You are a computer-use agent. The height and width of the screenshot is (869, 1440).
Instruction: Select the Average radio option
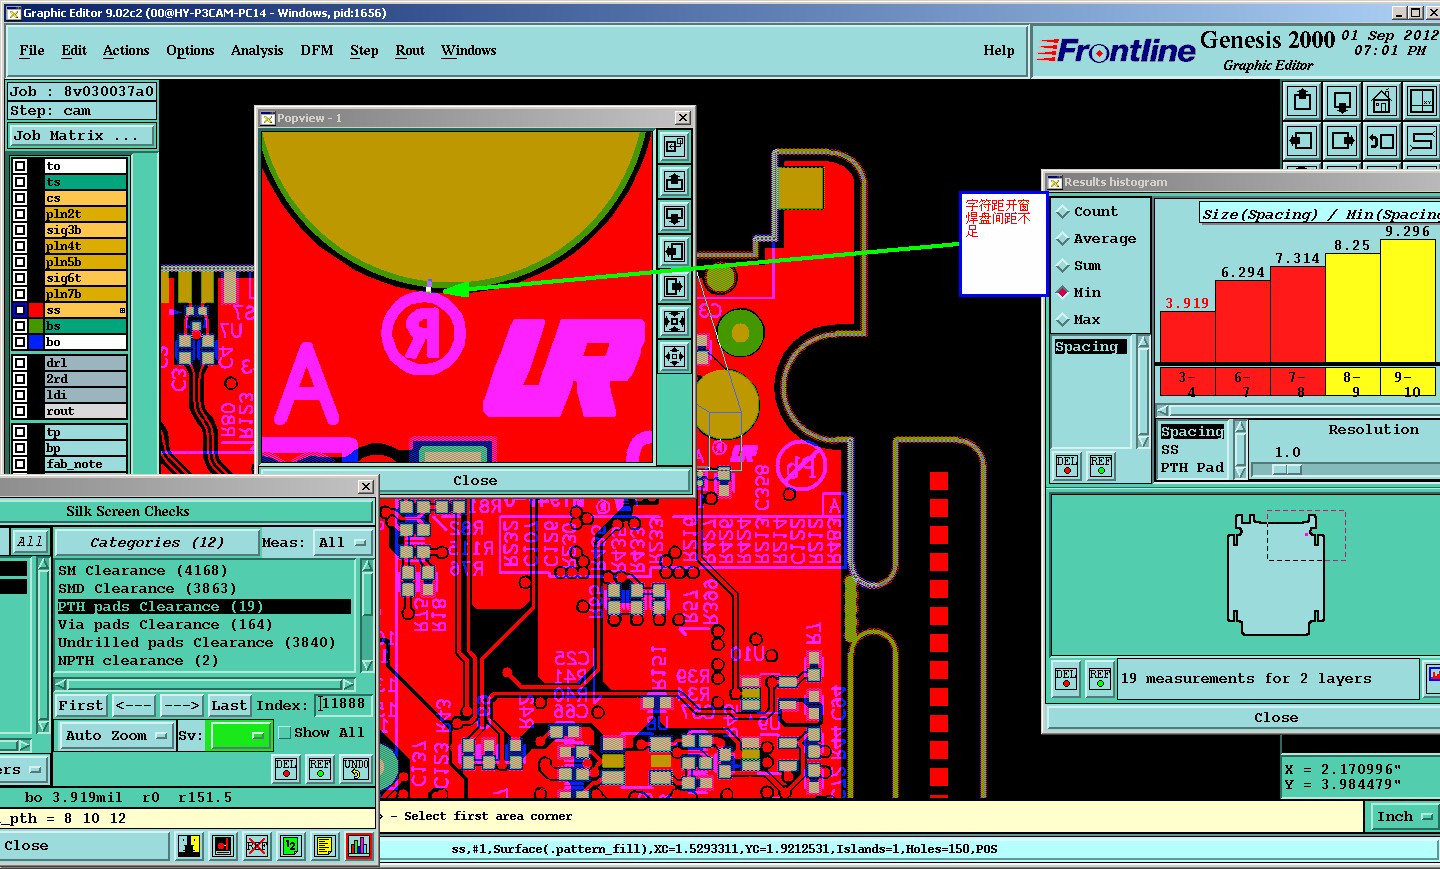[1063, 239]
